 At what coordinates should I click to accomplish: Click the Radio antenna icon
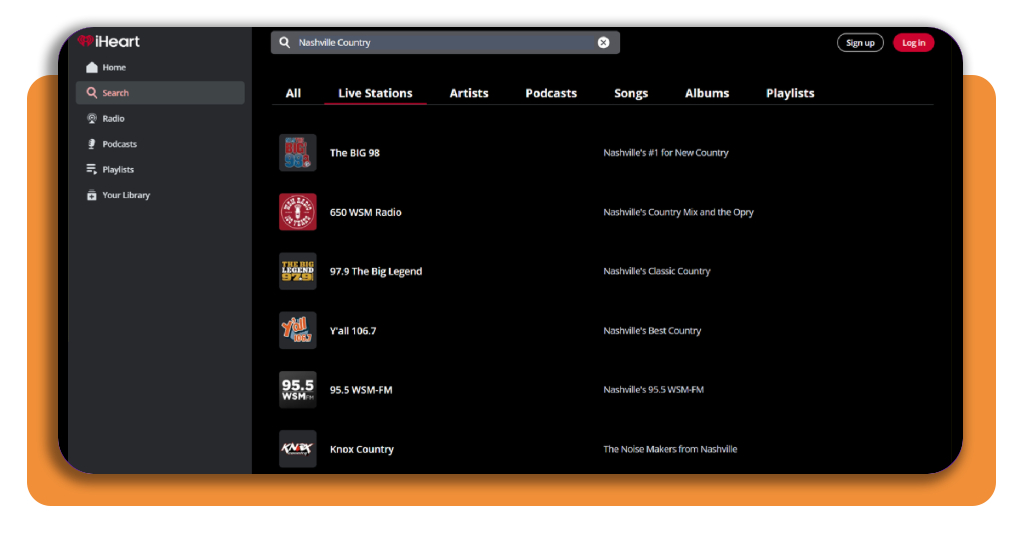[91, 118]
